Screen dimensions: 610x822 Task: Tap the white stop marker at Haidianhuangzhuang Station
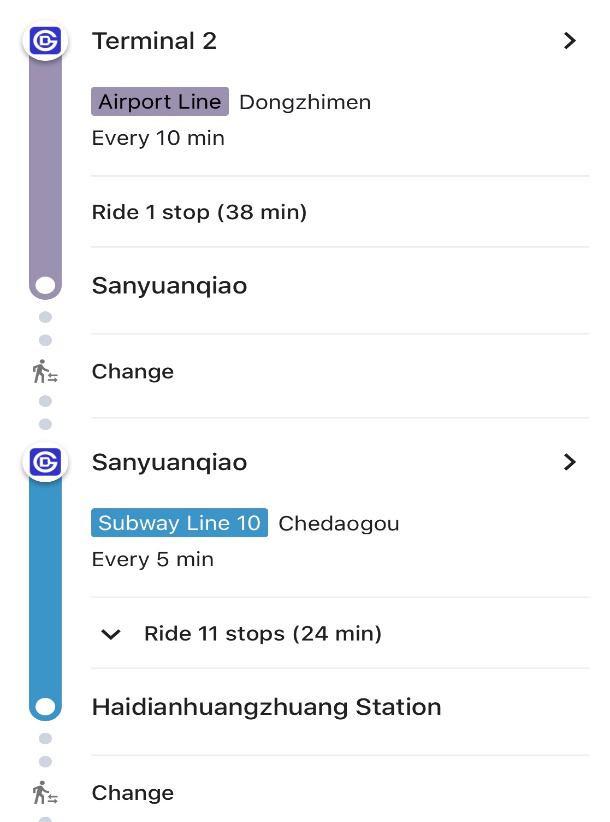(45, 707)
